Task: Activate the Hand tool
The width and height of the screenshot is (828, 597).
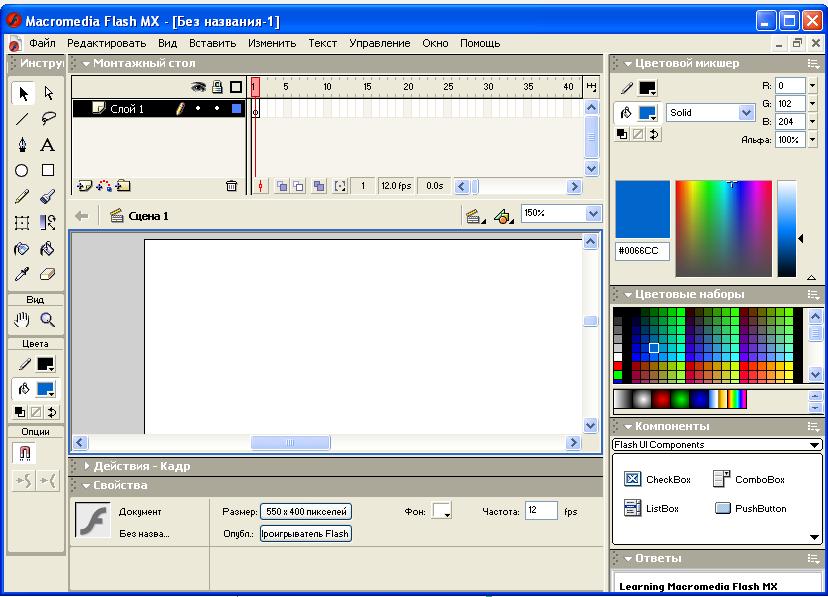Action: click(x=22, y=319)
